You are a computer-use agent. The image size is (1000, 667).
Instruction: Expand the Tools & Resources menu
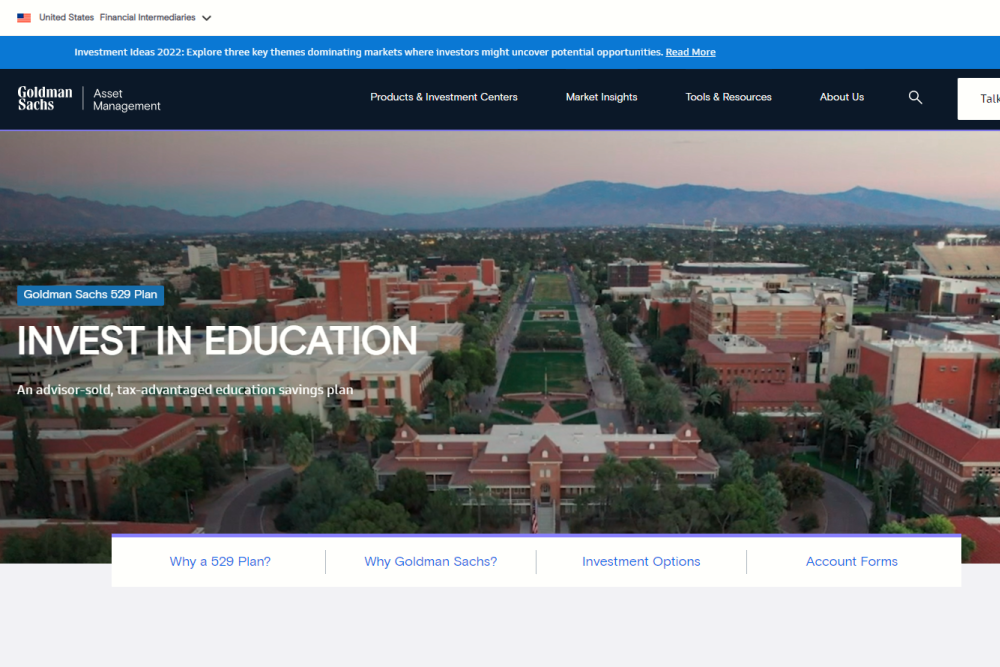pyautogui.click(x=728, y=98)
